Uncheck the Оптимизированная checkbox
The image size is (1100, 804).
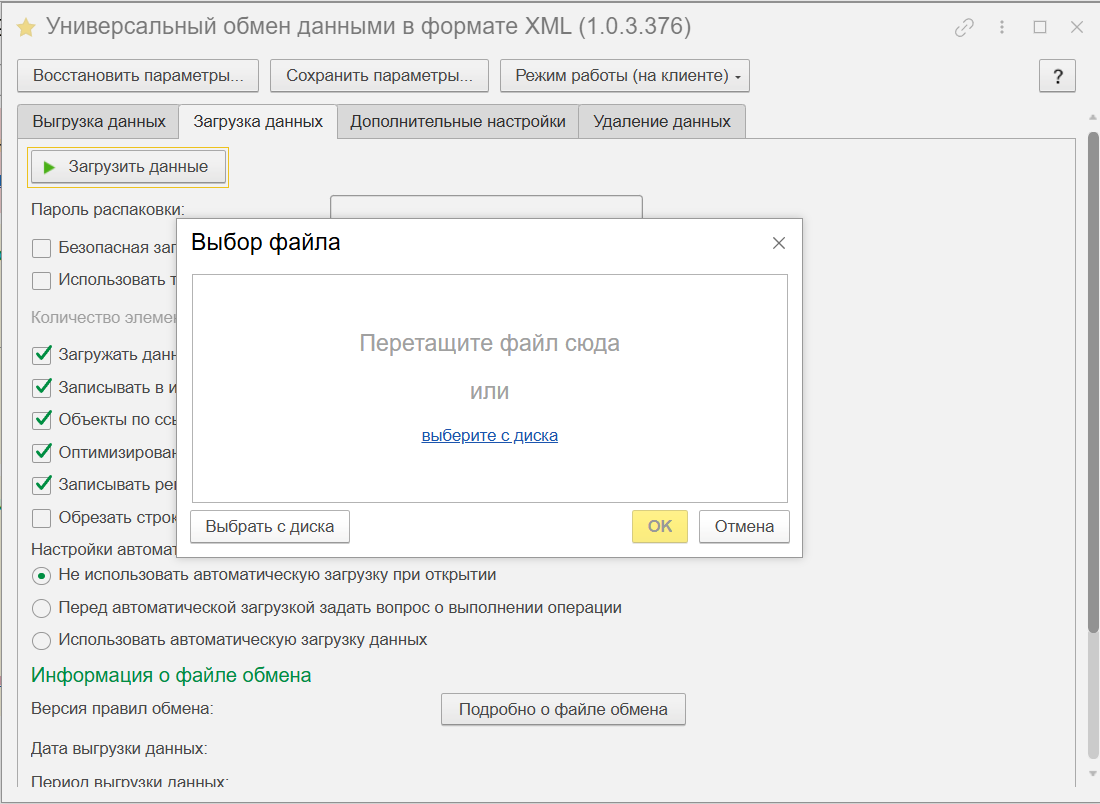click(x=41, y=453)
